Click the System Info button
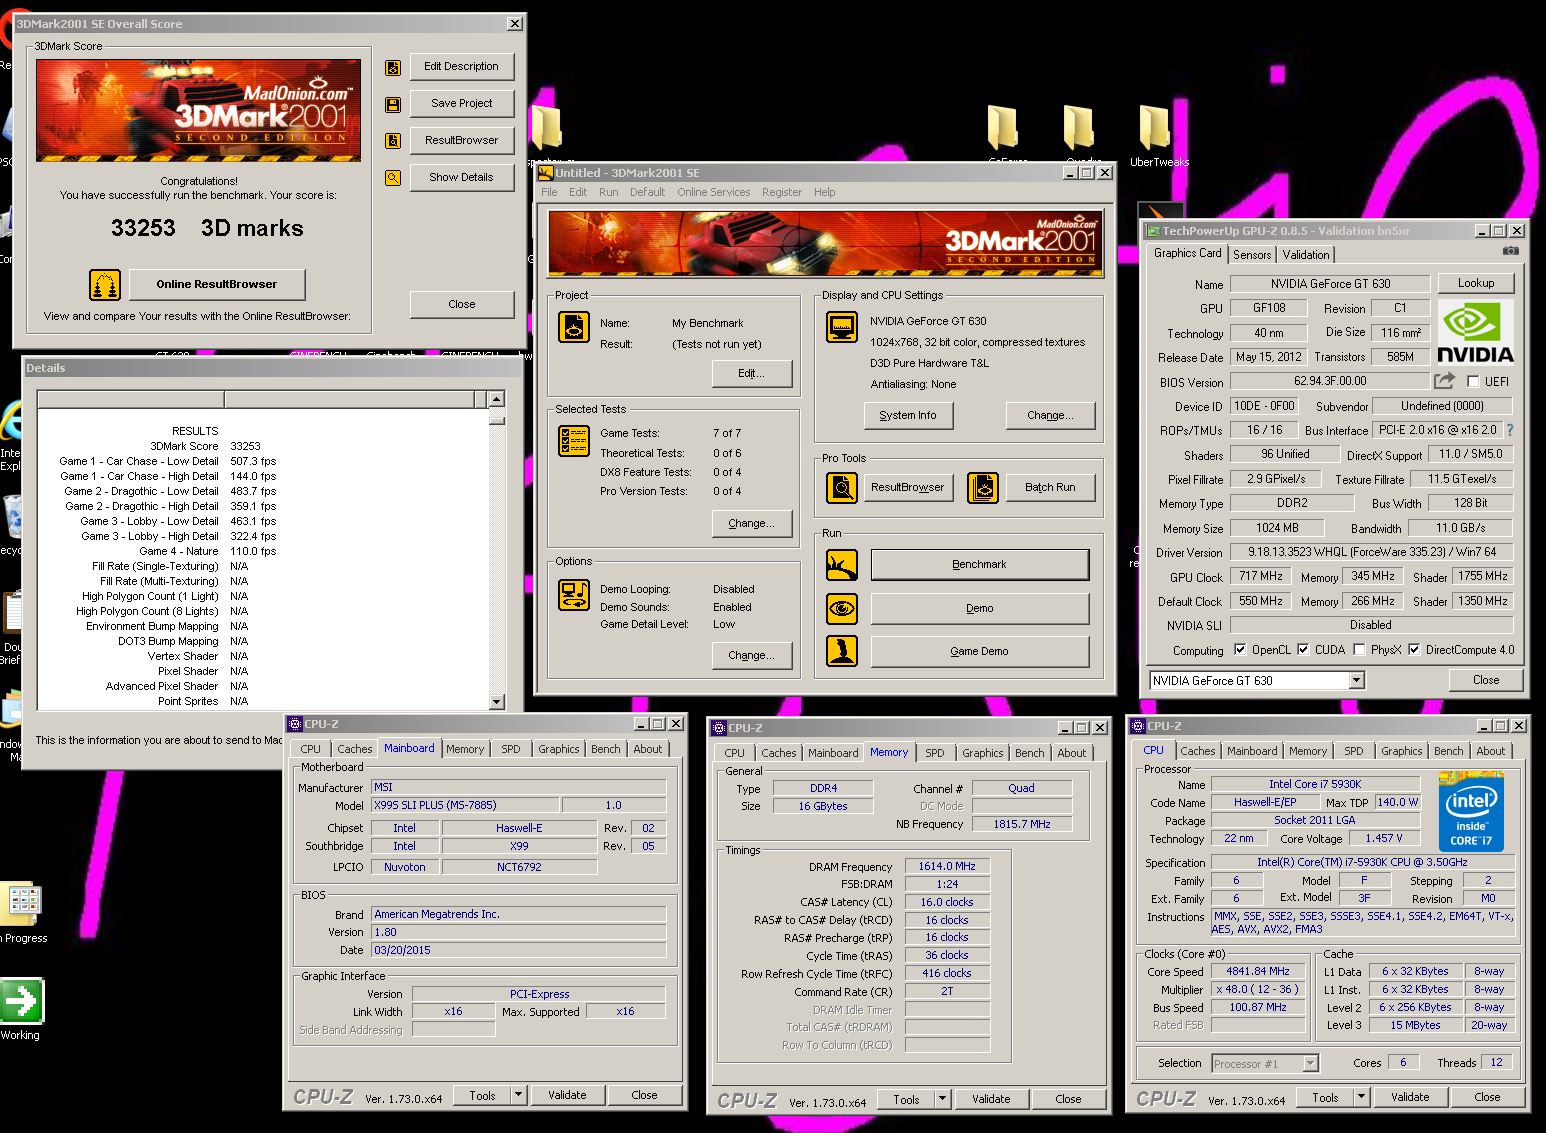 908,415
